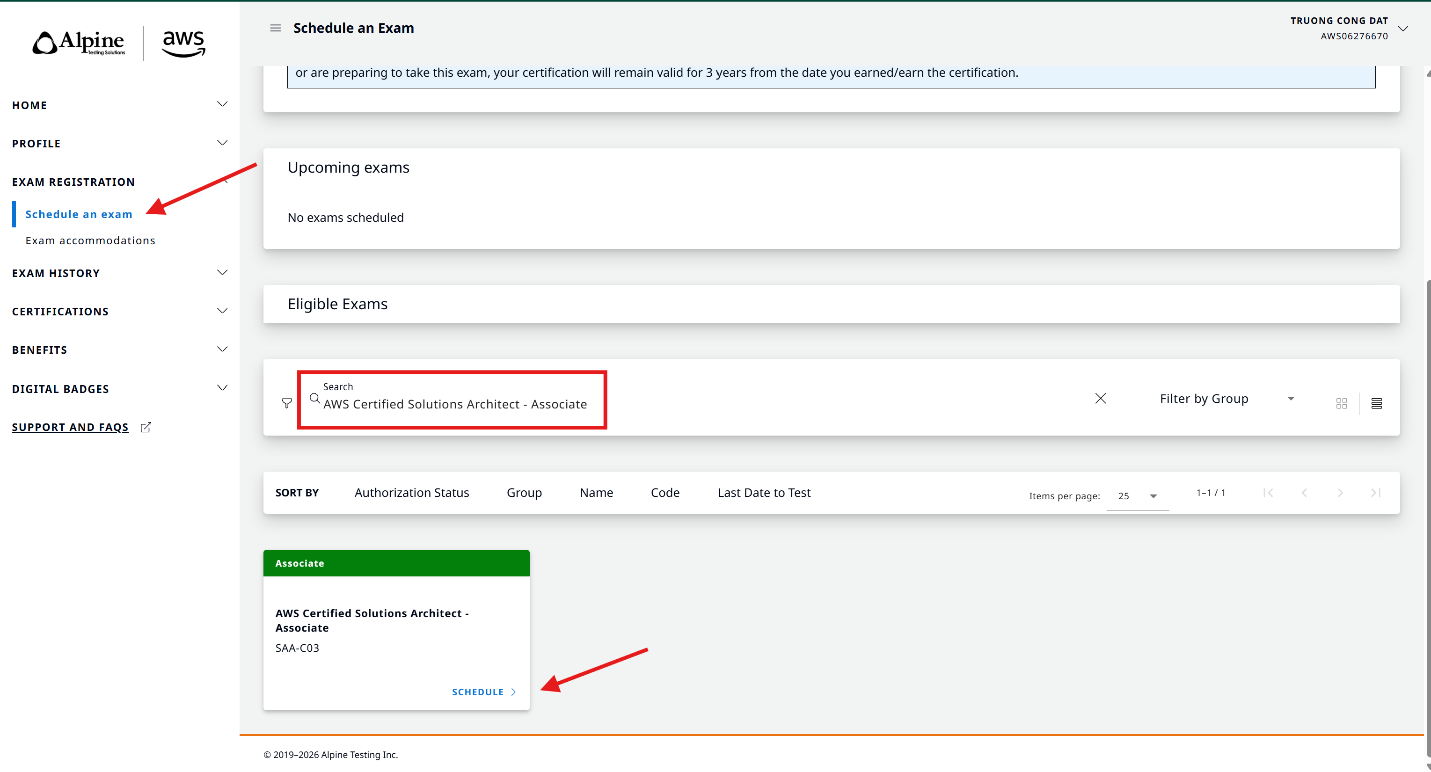Sort exams by Name
Screen dimensions: 1431x772
click(x=597, y=493)
